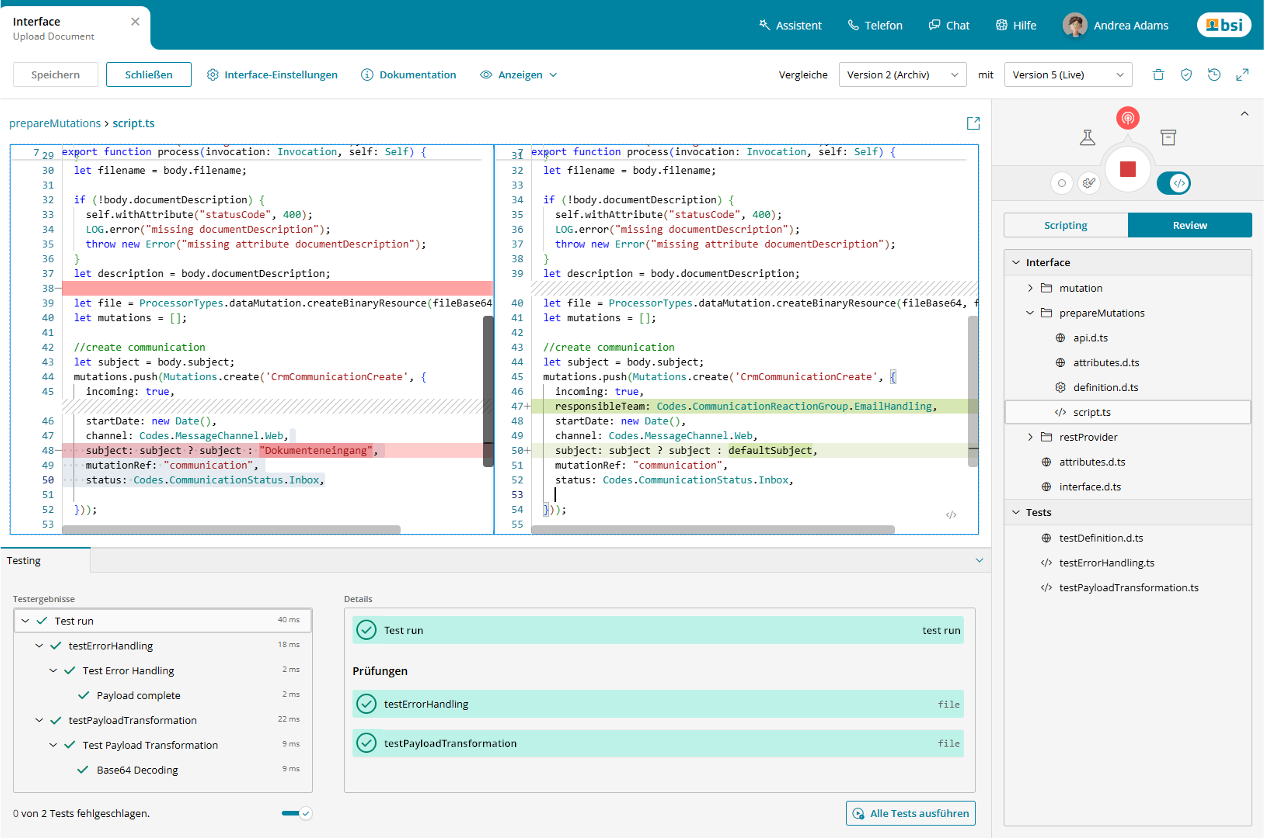
Task: Switch to the Scripting tab
Action: pos(1066,225)
